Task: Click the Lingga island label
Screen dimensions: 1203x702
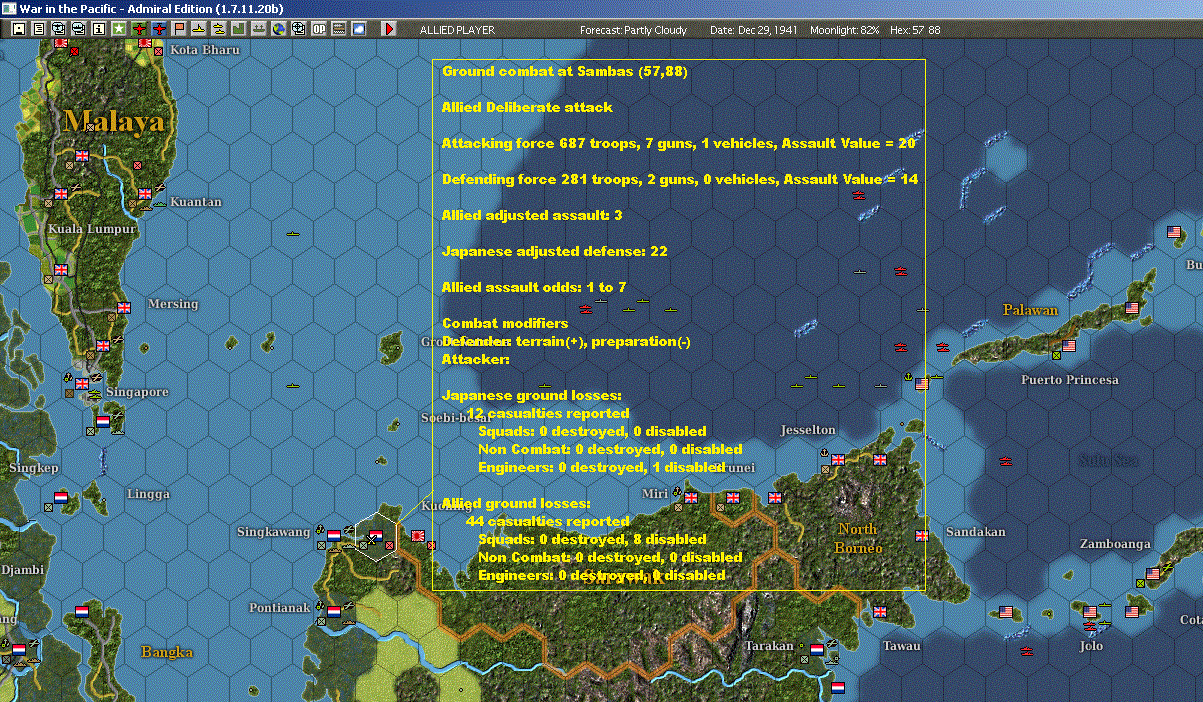Action: [x=148, y=494]
